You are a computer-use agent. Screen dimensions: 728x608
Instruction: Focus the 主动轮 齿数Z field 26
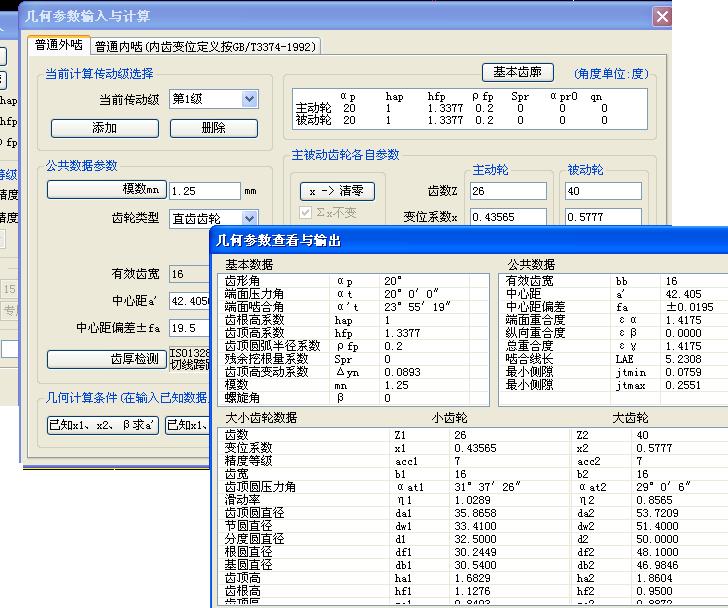pyautogui.click(x=508, y=191)
